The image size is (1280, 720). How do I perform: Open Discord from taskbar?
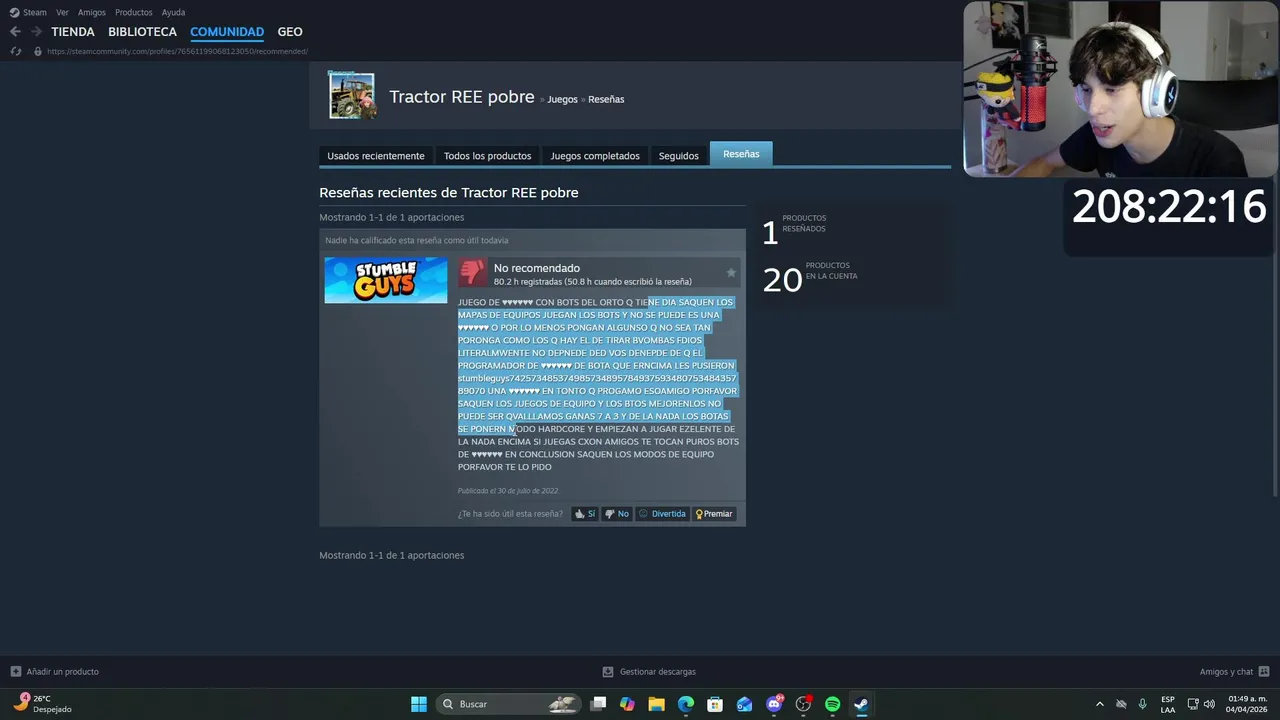point(774,704)
